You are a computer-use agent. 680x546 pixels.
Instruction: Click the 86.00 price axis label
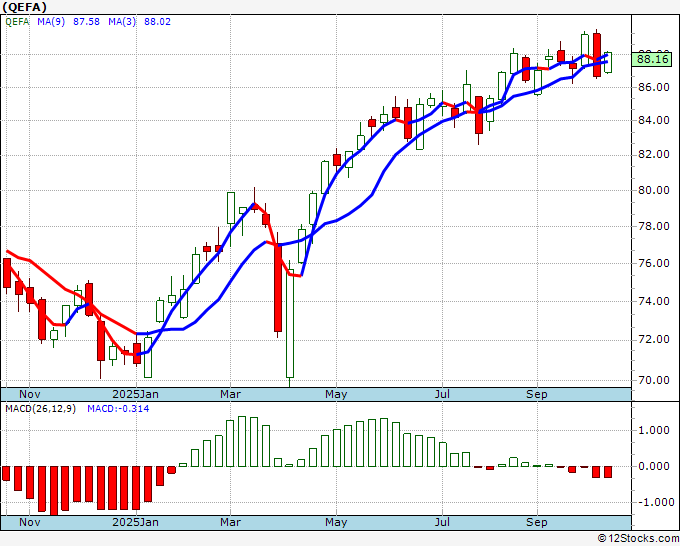[x=656, y=87]
